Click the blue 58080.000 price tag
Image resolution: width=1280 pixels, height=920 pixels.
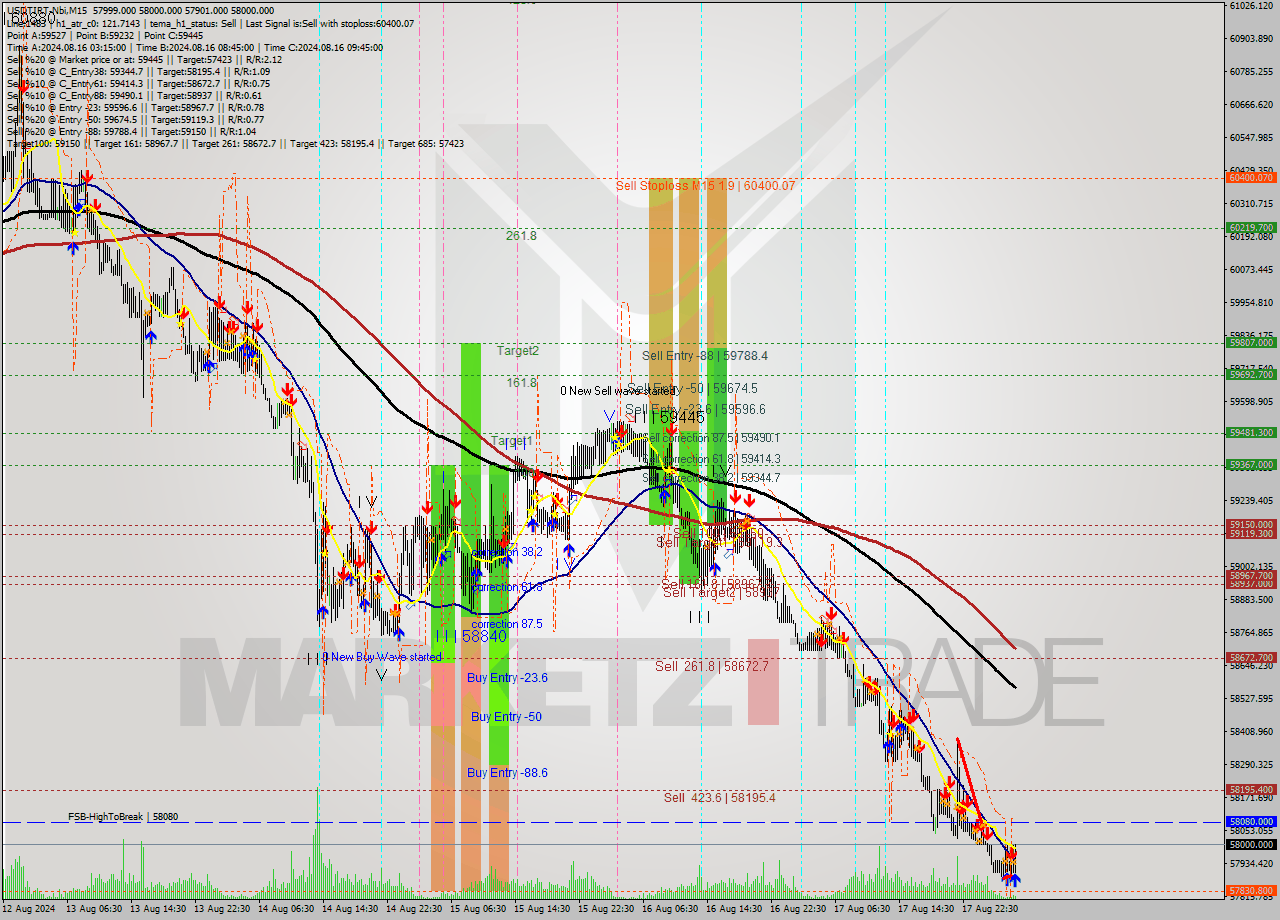pos(1250,822)
